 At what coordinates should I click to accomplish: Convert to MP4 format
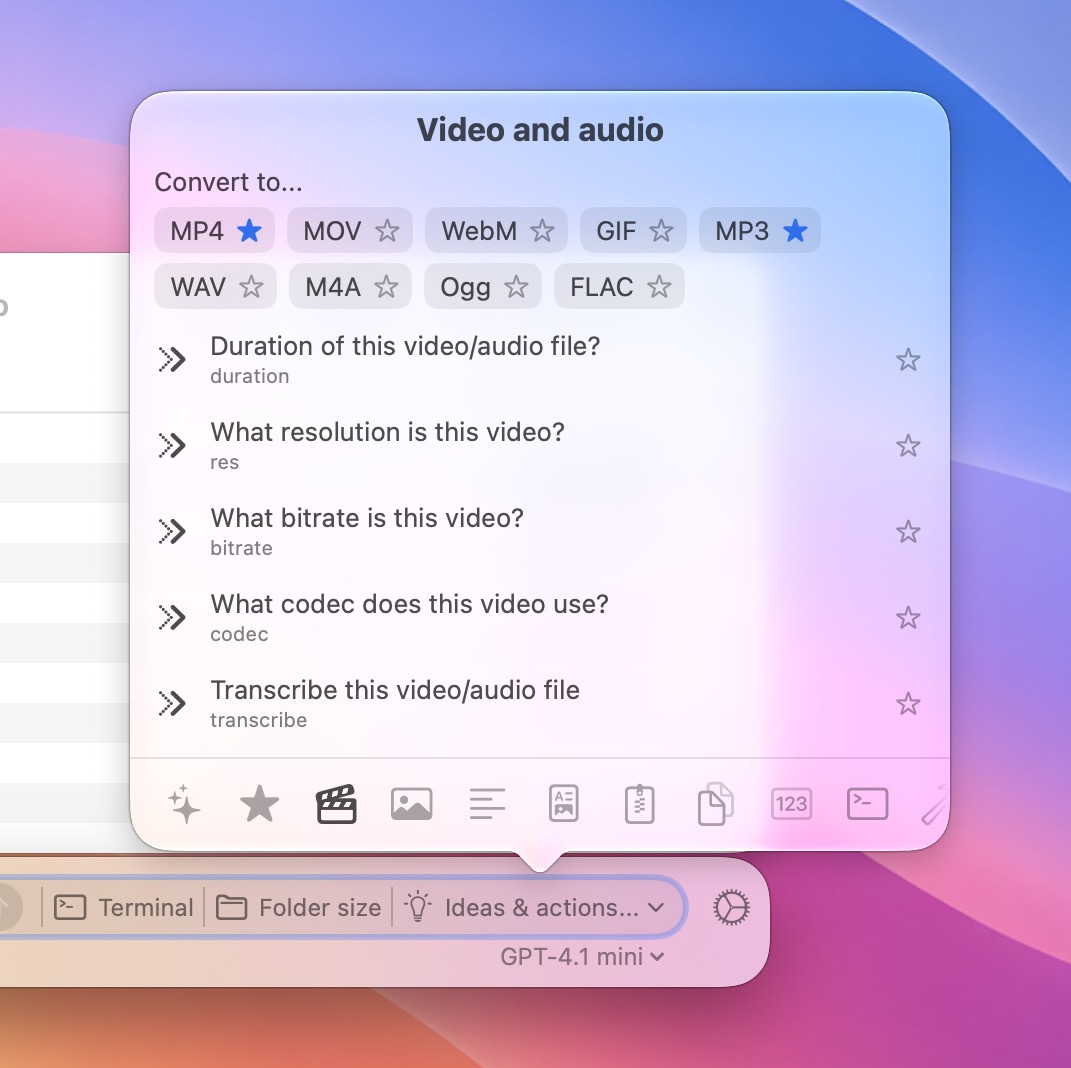[197, 231]
